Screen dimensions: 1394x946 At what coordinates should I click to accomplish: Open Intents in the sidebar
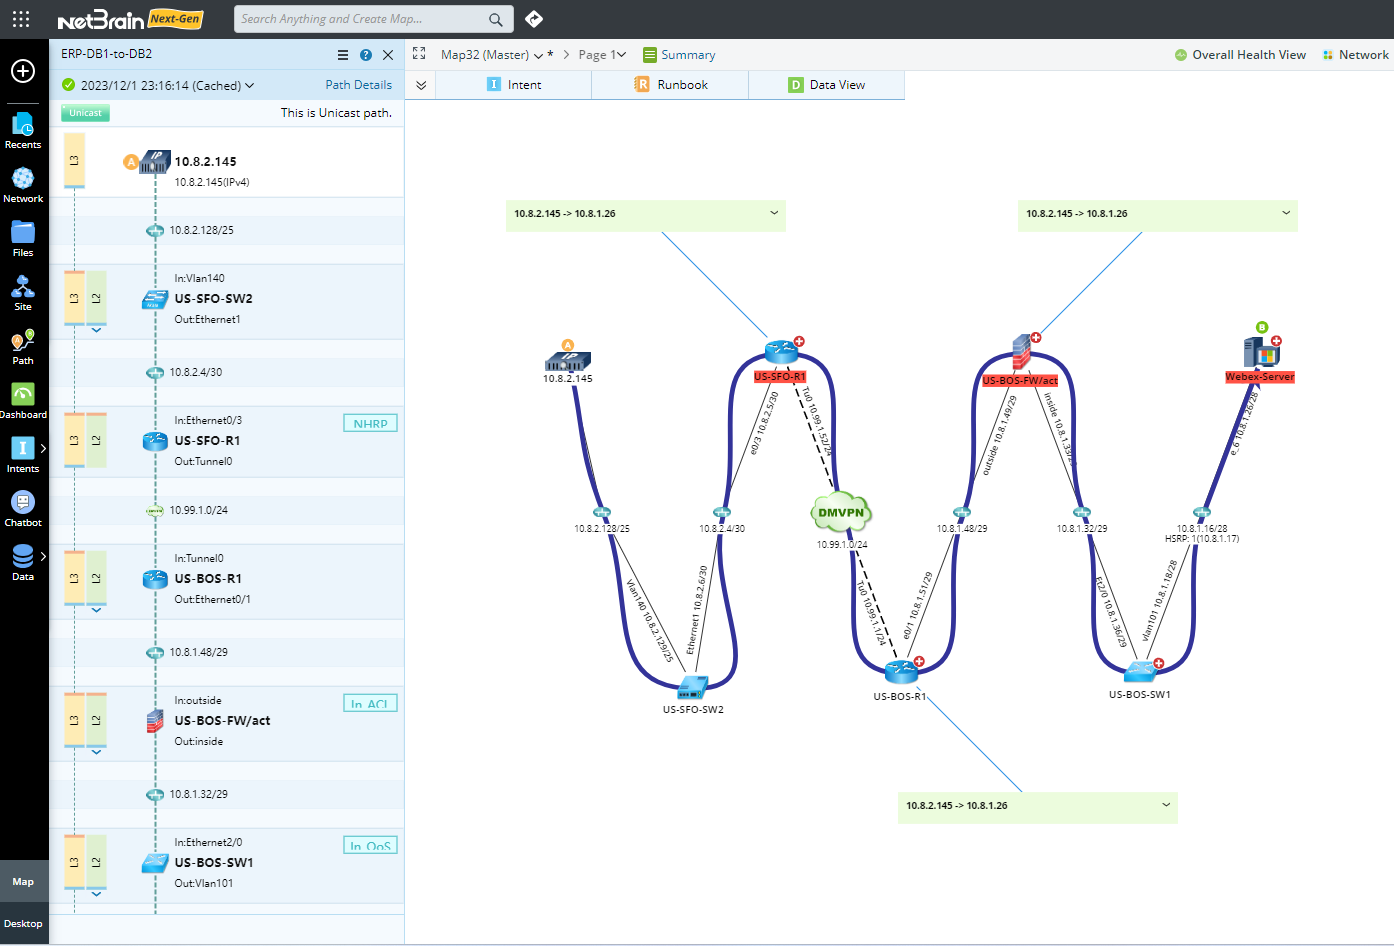click(23, 454)
